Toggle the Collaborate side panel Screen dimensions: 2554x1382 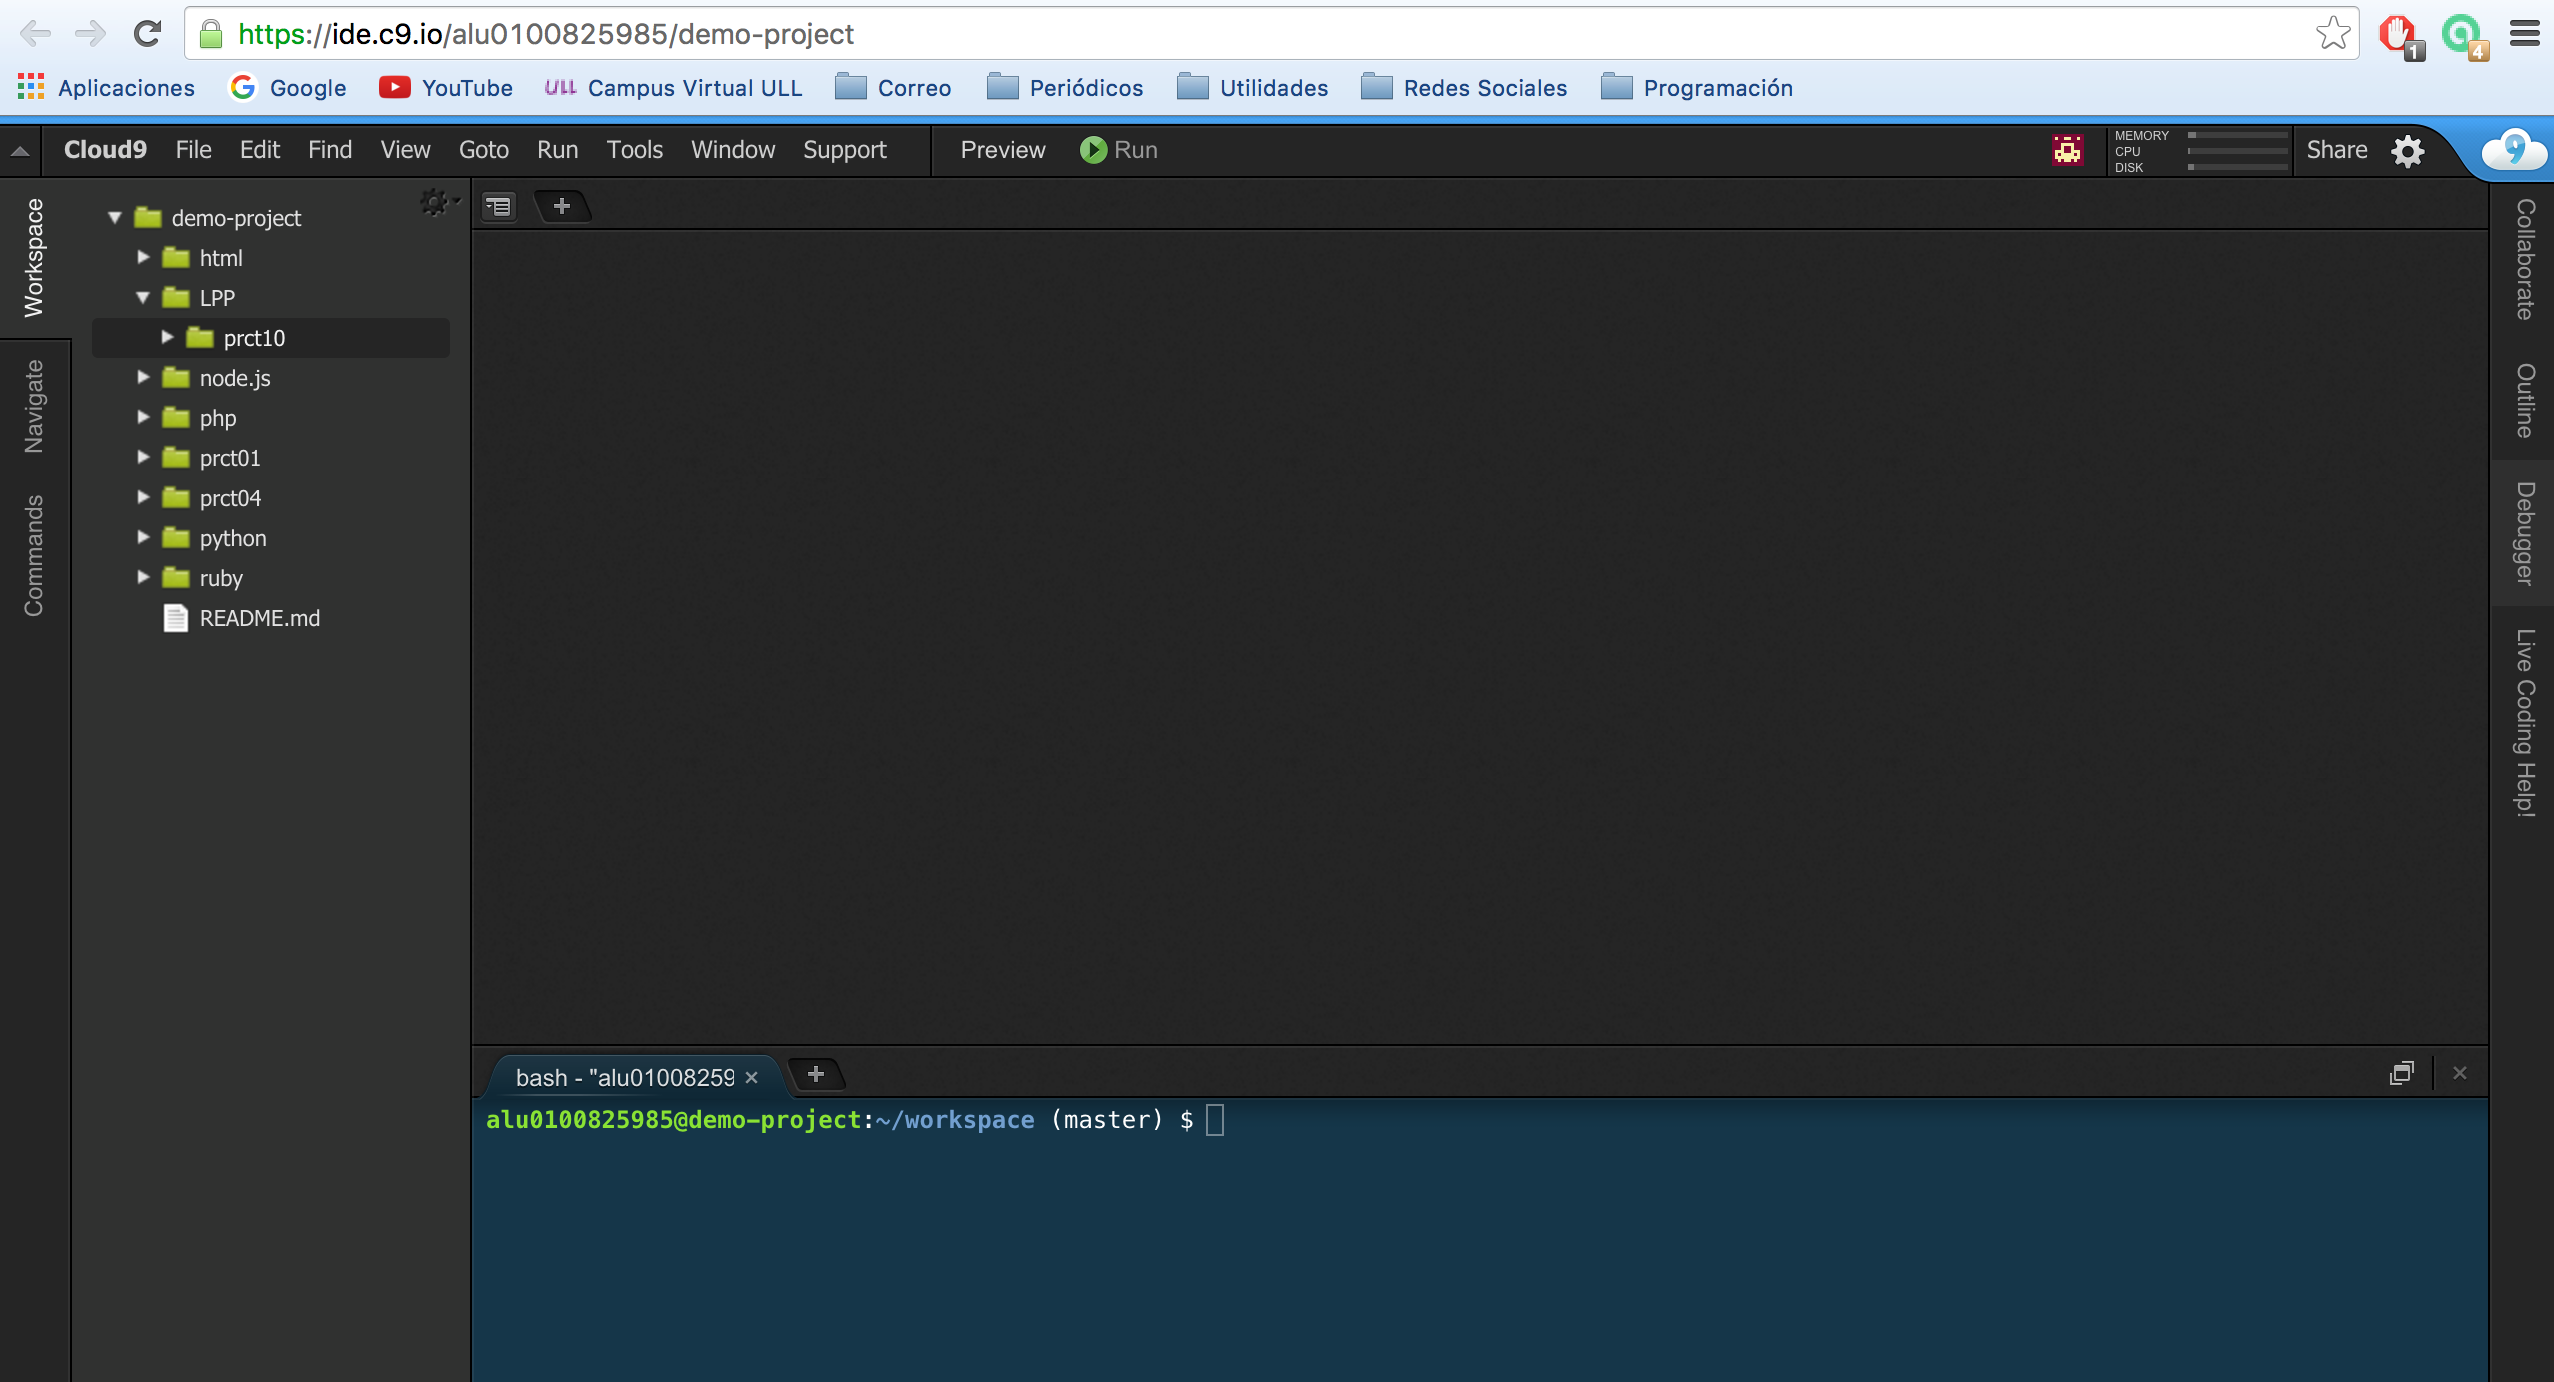point(2525,259)
